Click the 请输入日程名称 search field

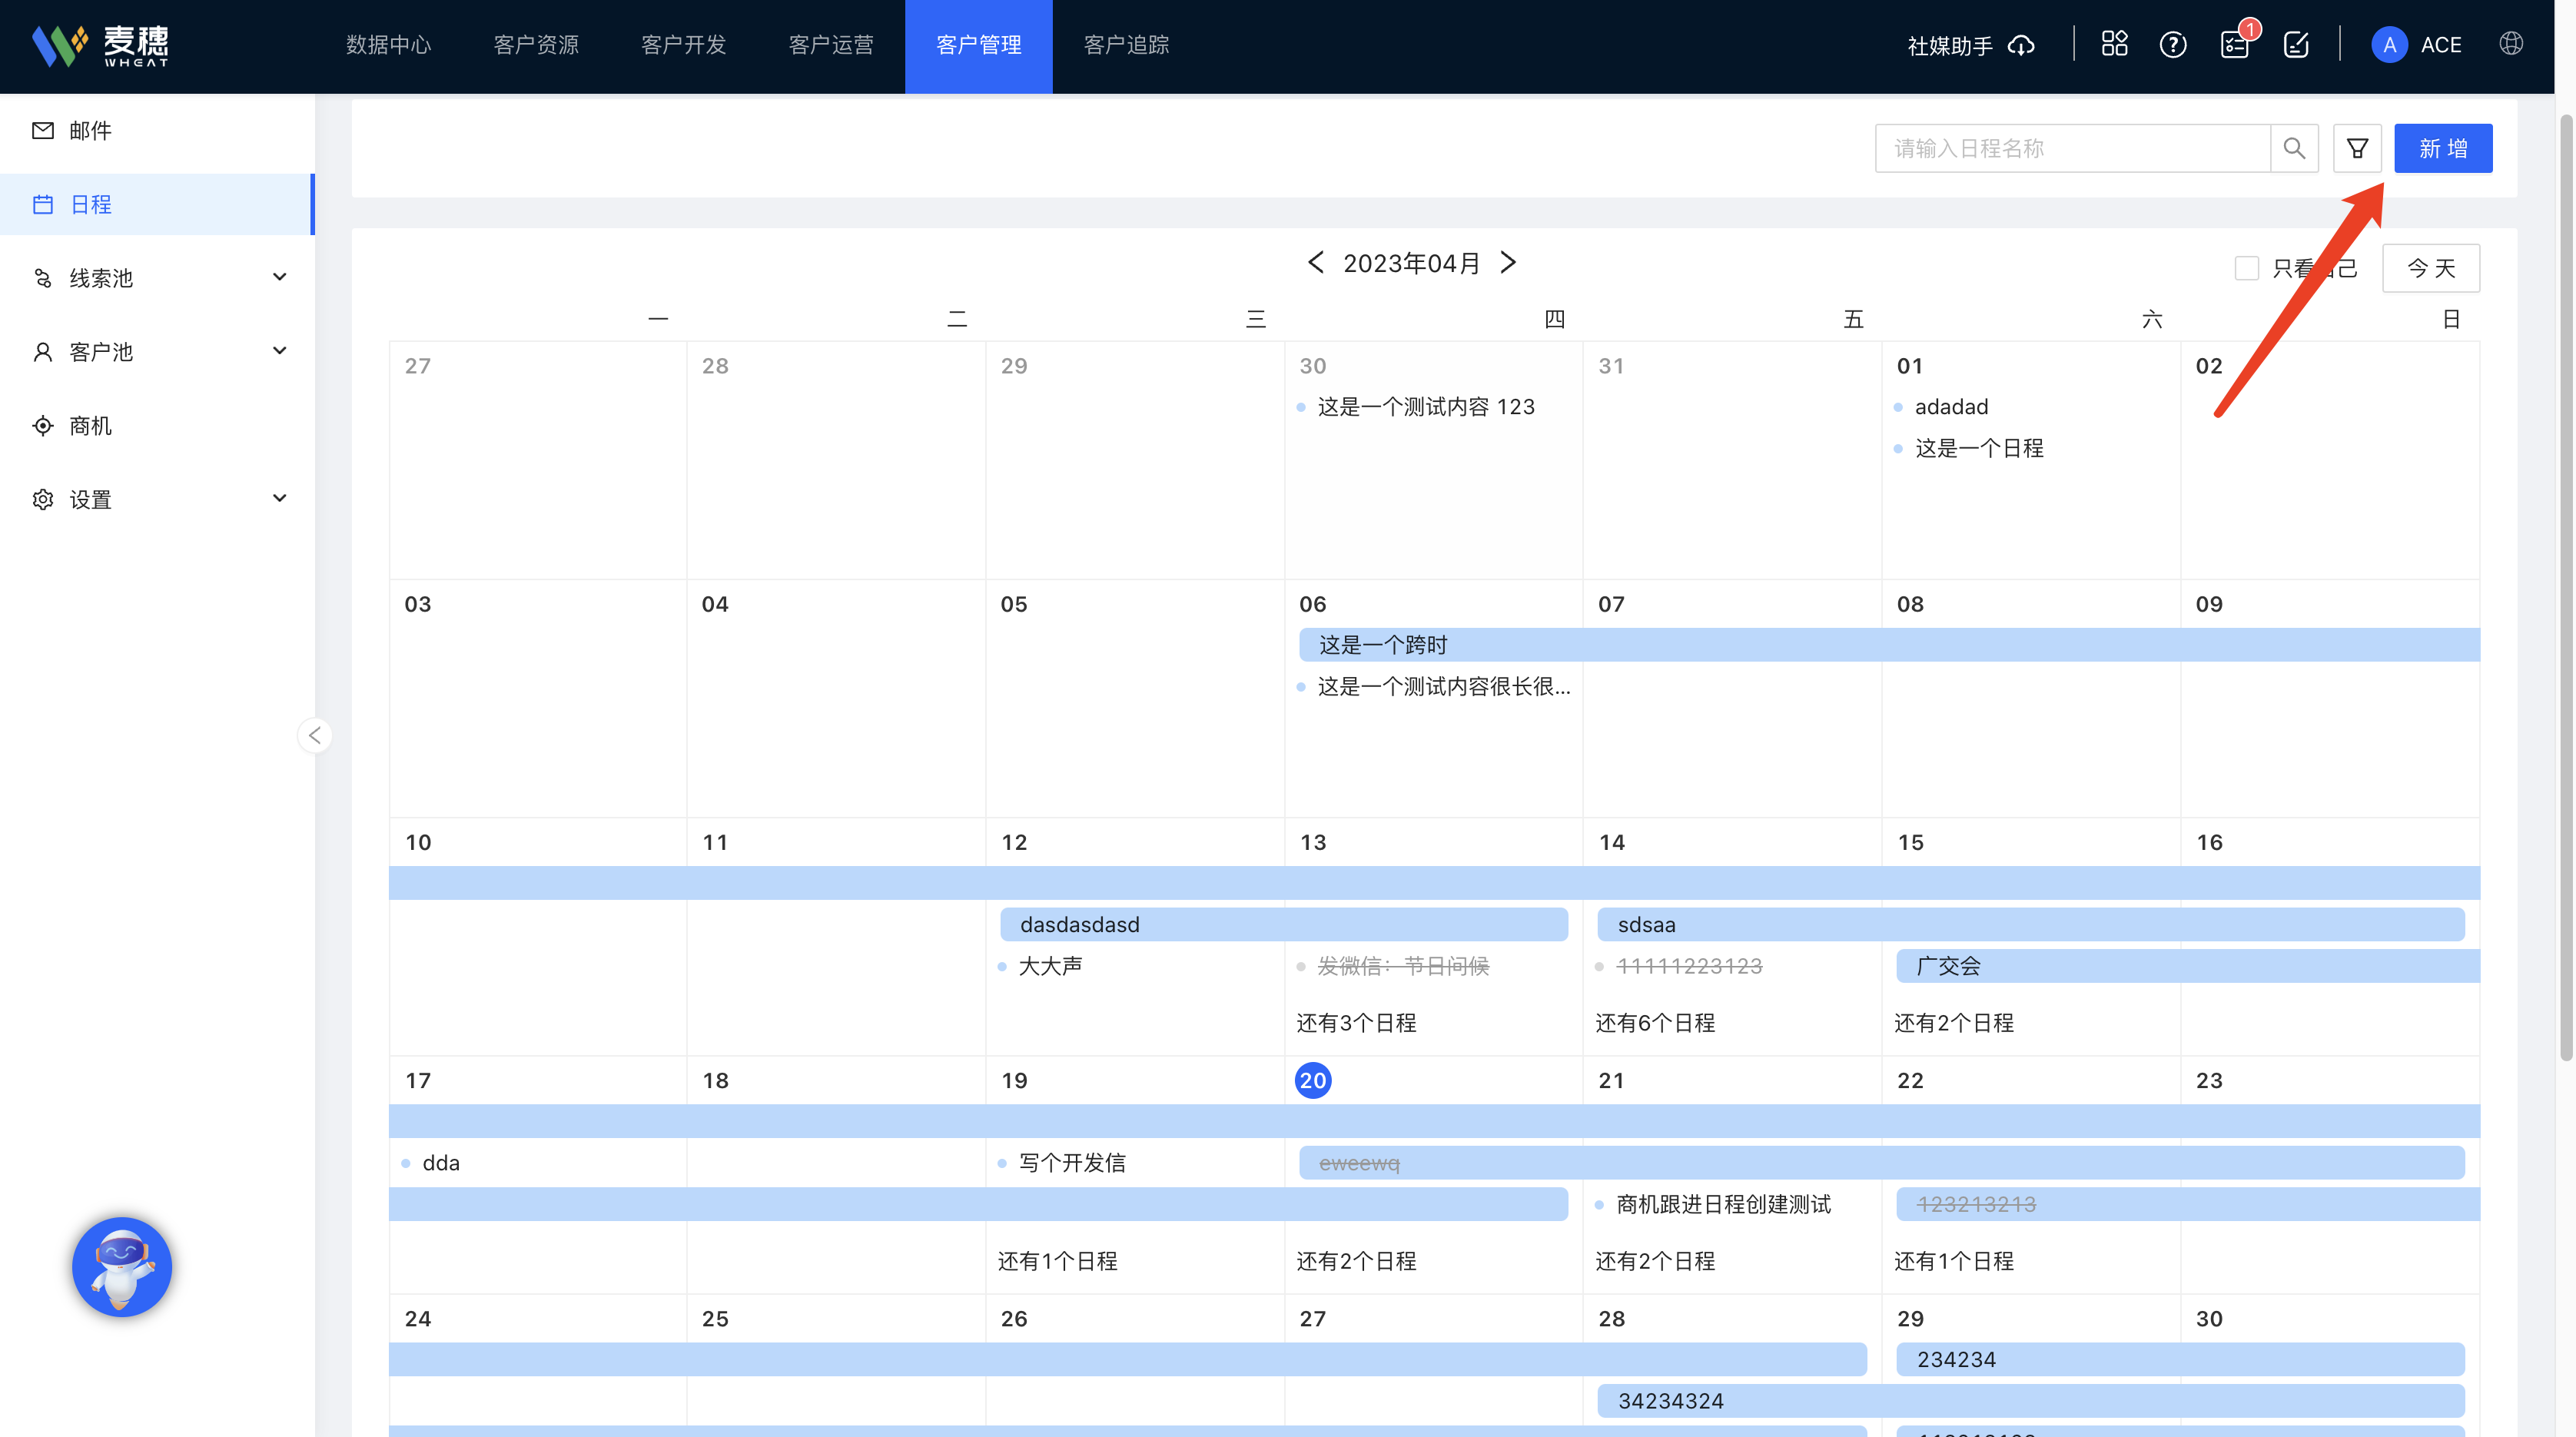pyautogui.click(x=2072, y=148)
